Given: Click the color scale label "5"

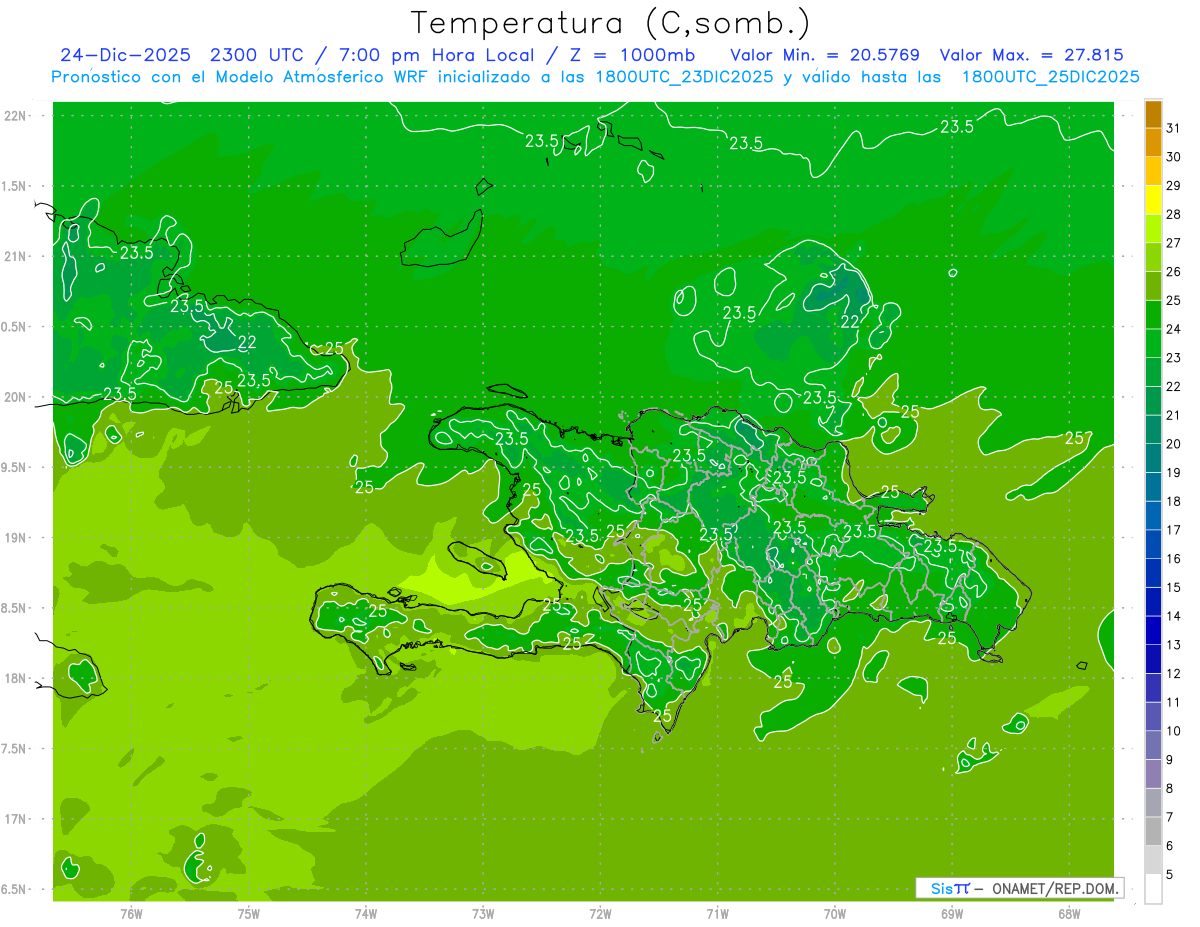Looking at the screenshot, I should [x=1170, y=874].
